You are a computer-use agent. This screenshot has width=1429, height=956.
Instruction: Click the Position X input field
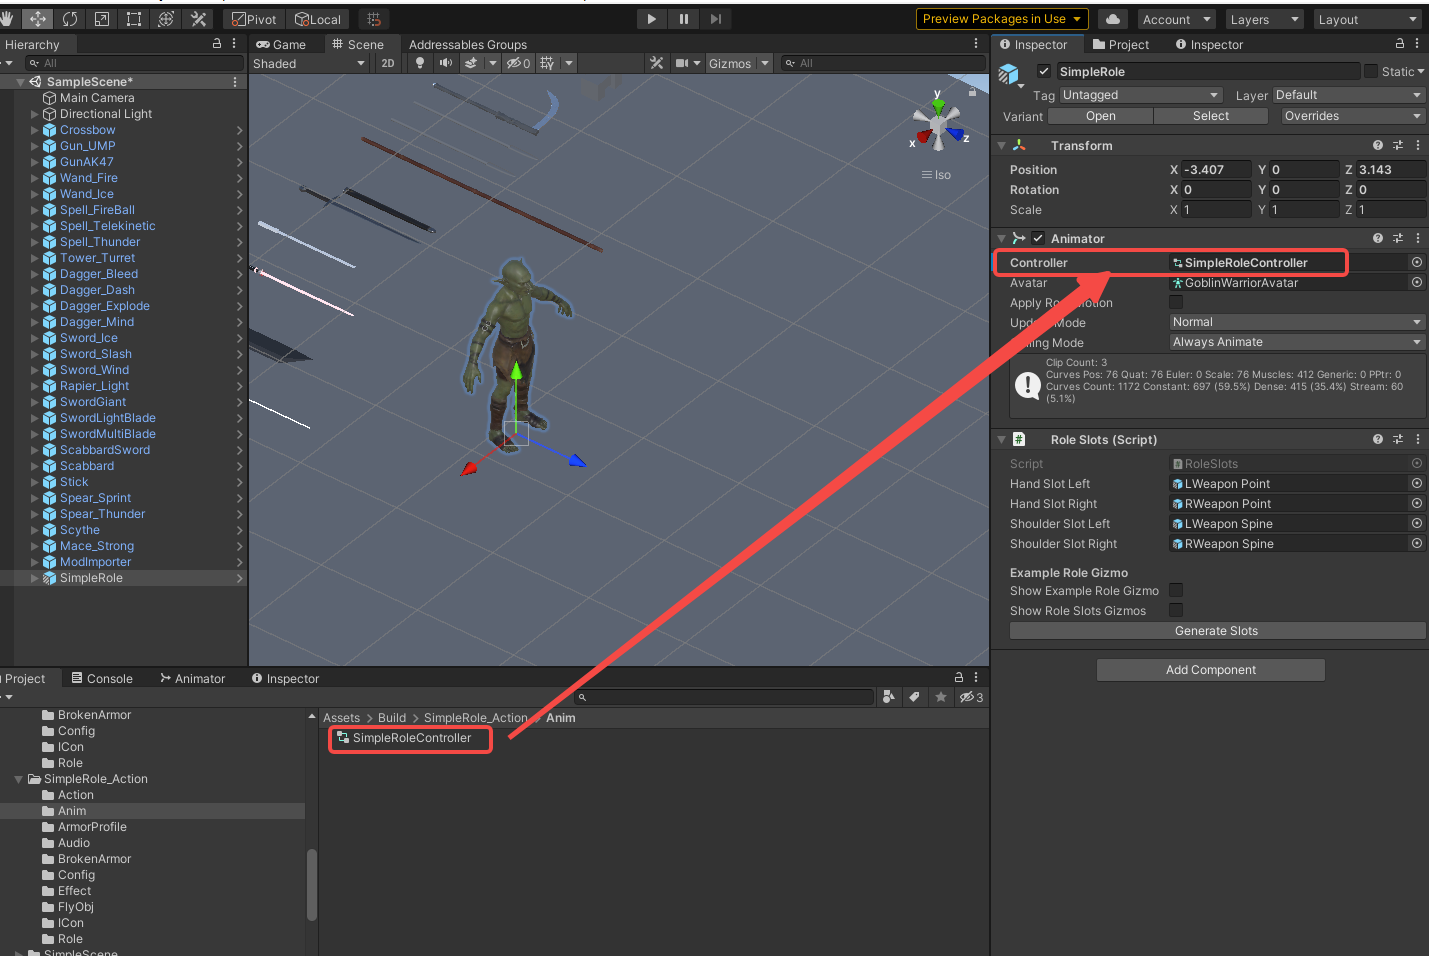coord(1215,170)
